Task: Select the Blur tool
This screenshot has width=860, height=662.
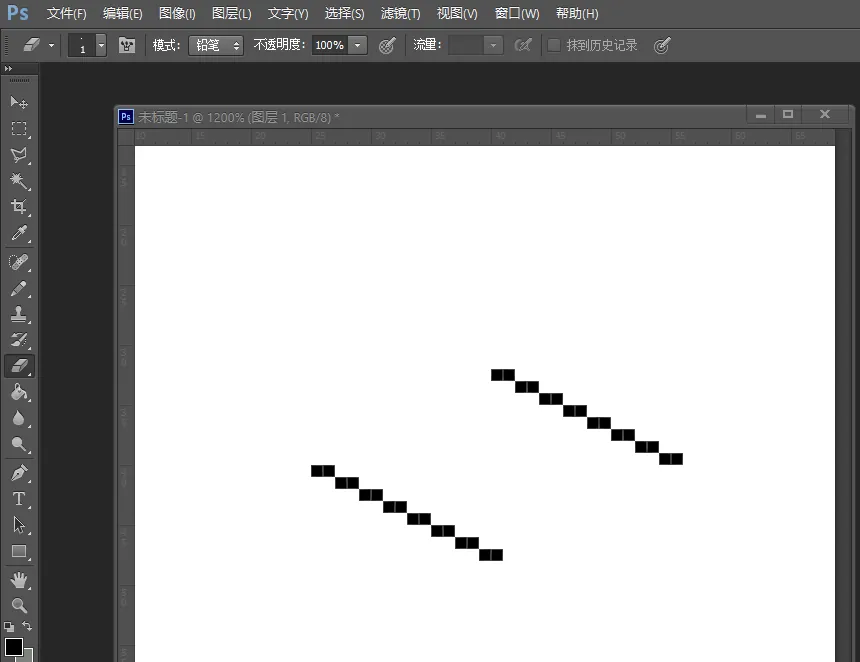Action: point(19,418)
